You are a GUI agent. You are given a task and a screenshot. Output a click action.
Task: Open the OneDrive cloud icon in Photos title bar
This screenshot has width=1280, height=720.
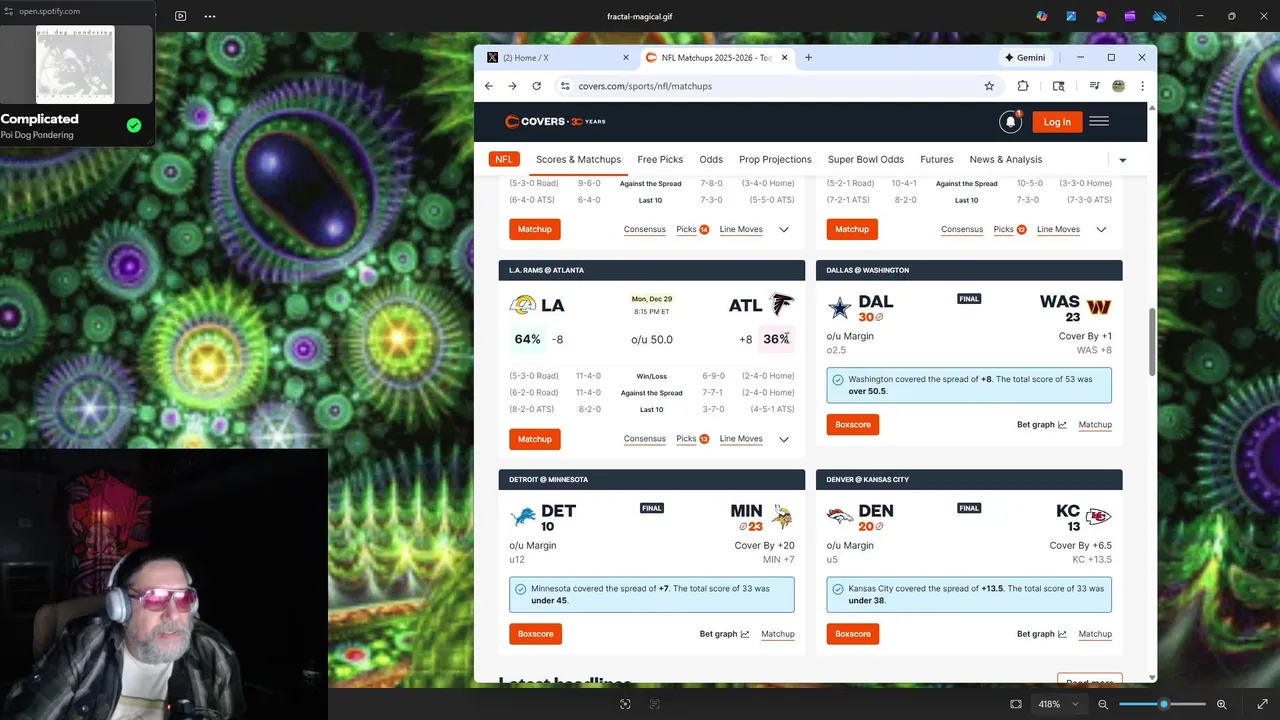coord(1160,16)
